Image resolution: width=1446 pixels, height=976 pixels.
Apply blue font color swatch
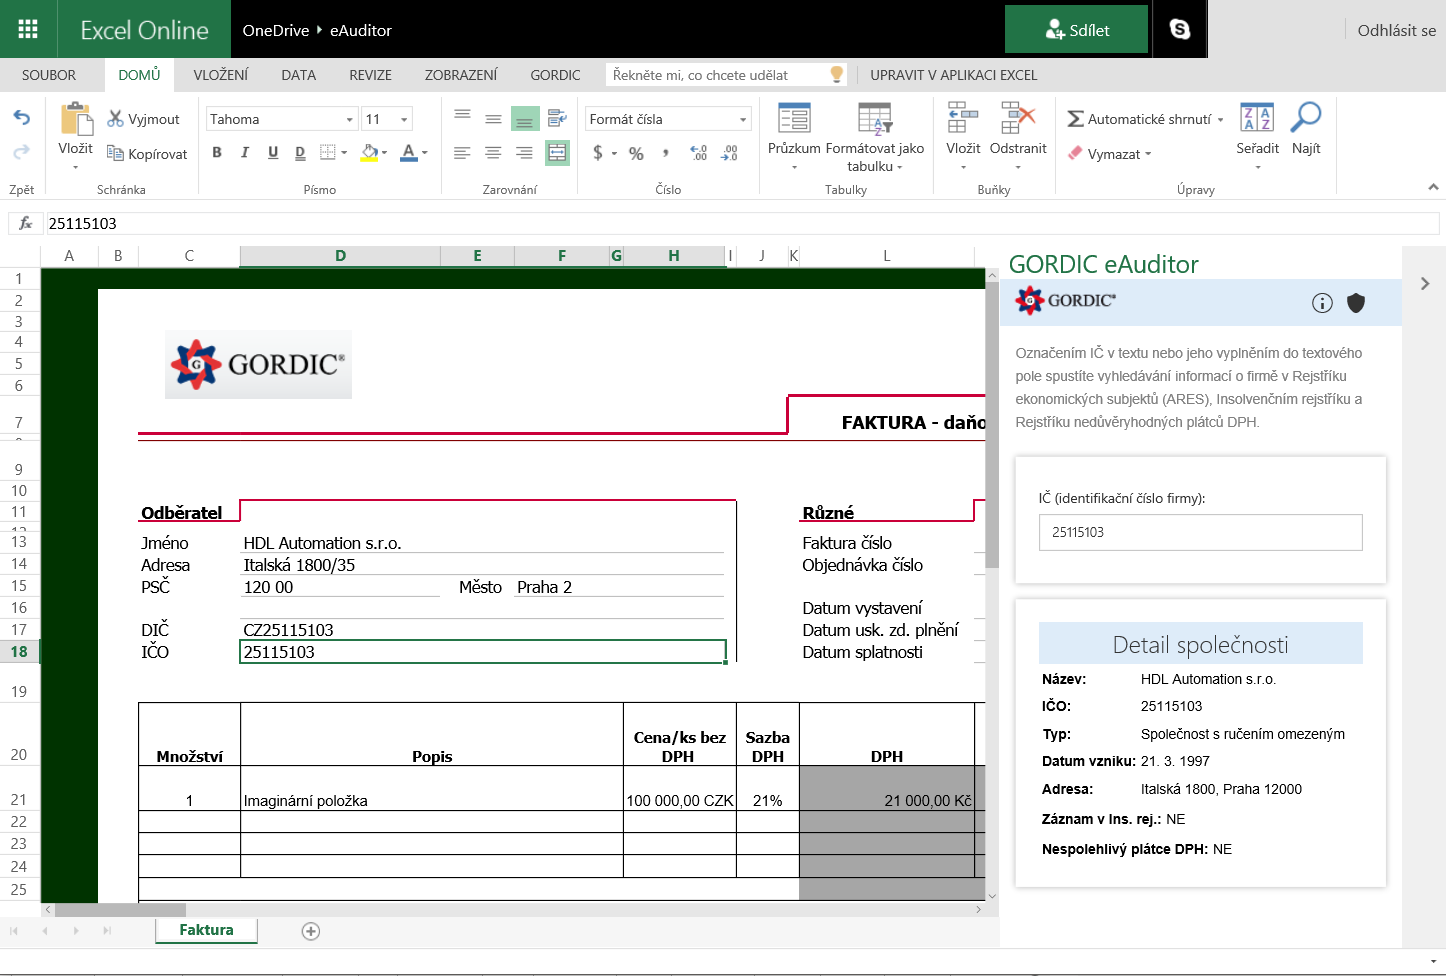pos(408,153)
